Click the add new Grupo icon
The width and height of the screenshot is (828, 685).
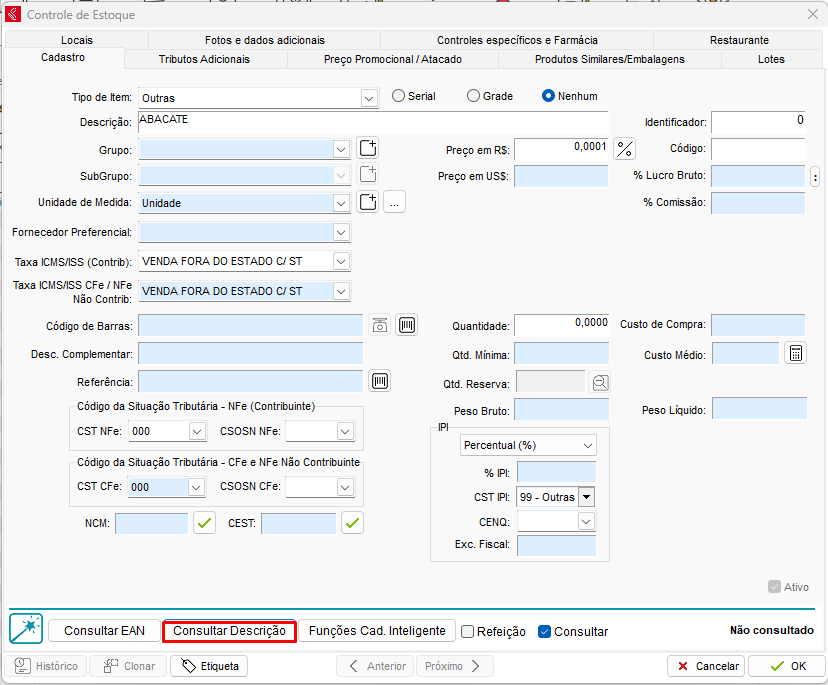pyautogui.click(x=368, y=149)
